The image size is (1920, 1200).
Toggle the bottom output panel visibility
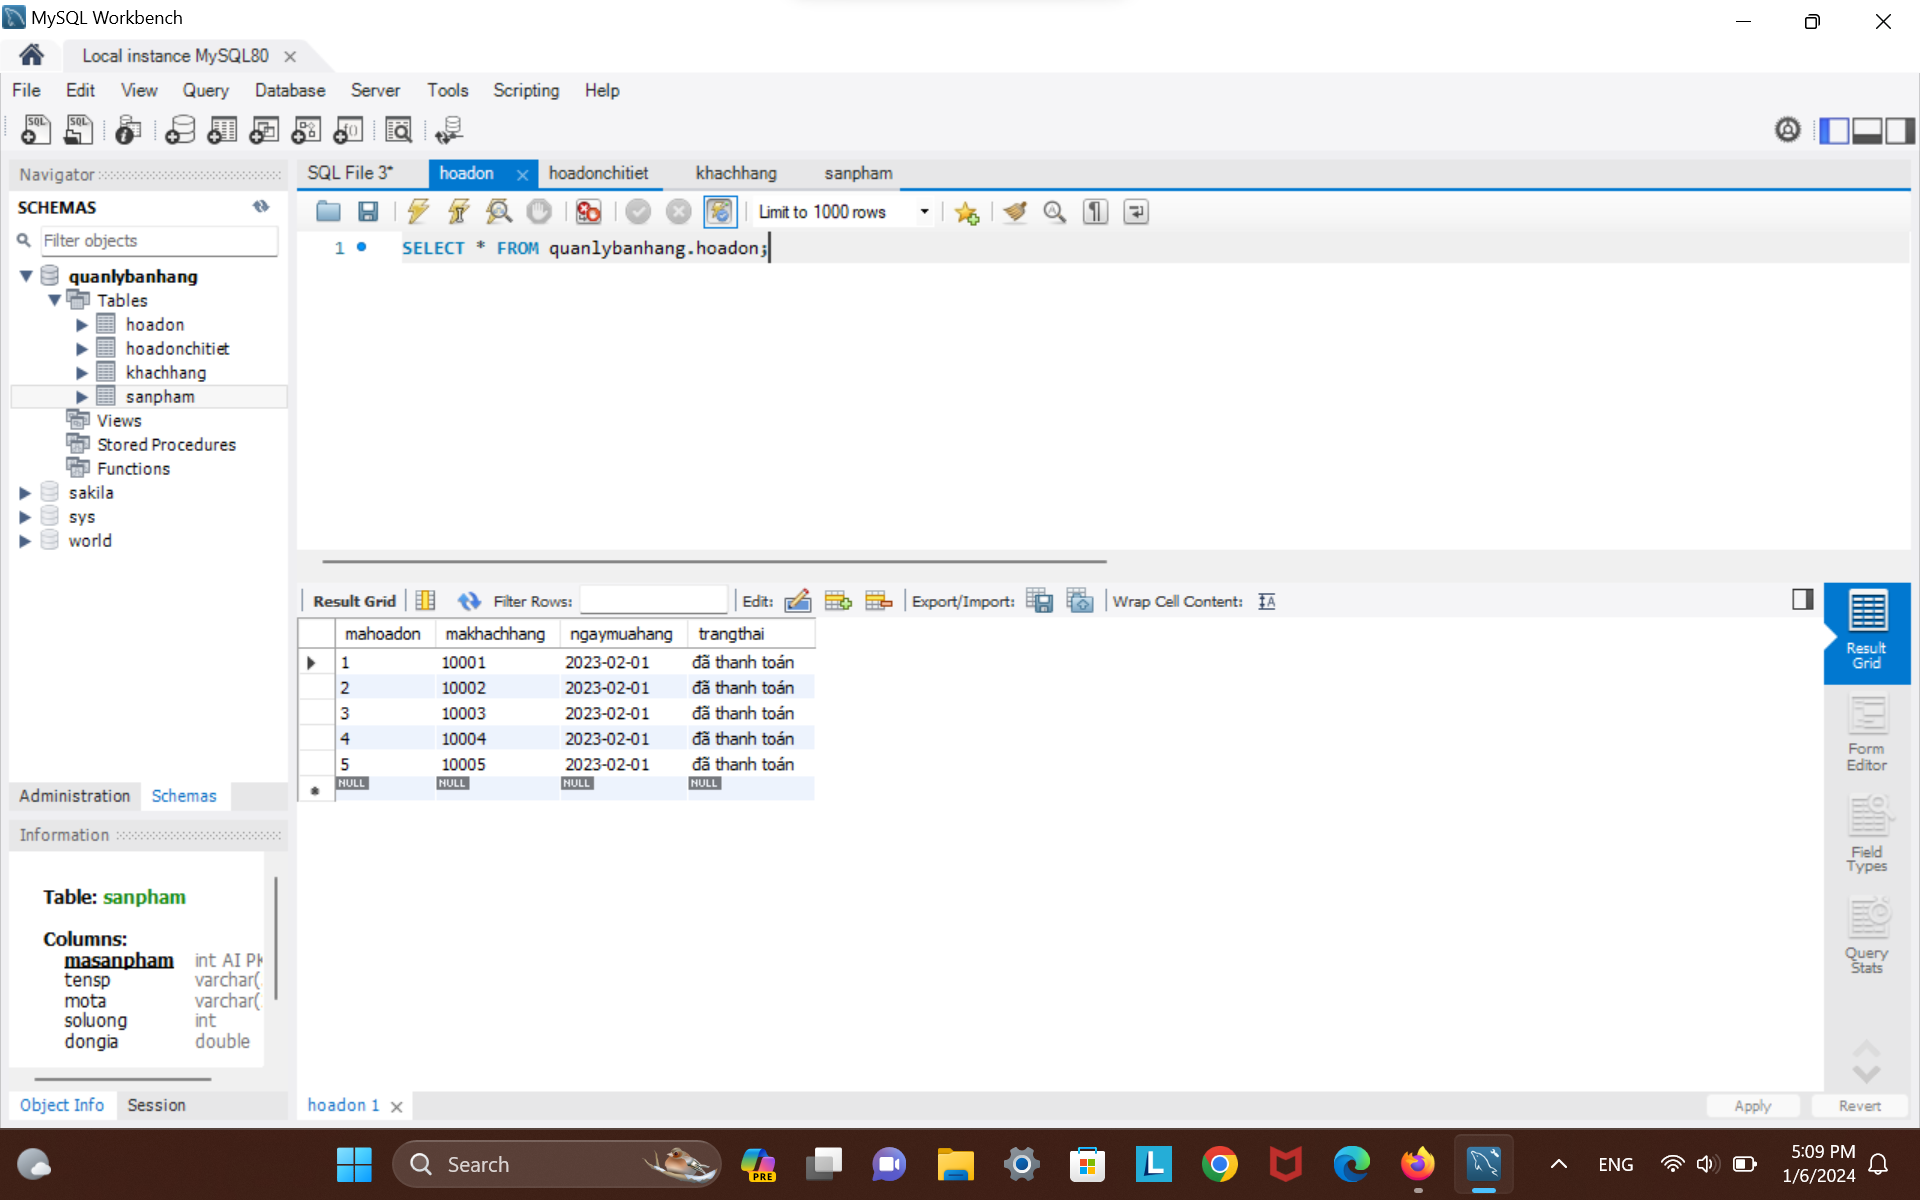click(1867, 130)
